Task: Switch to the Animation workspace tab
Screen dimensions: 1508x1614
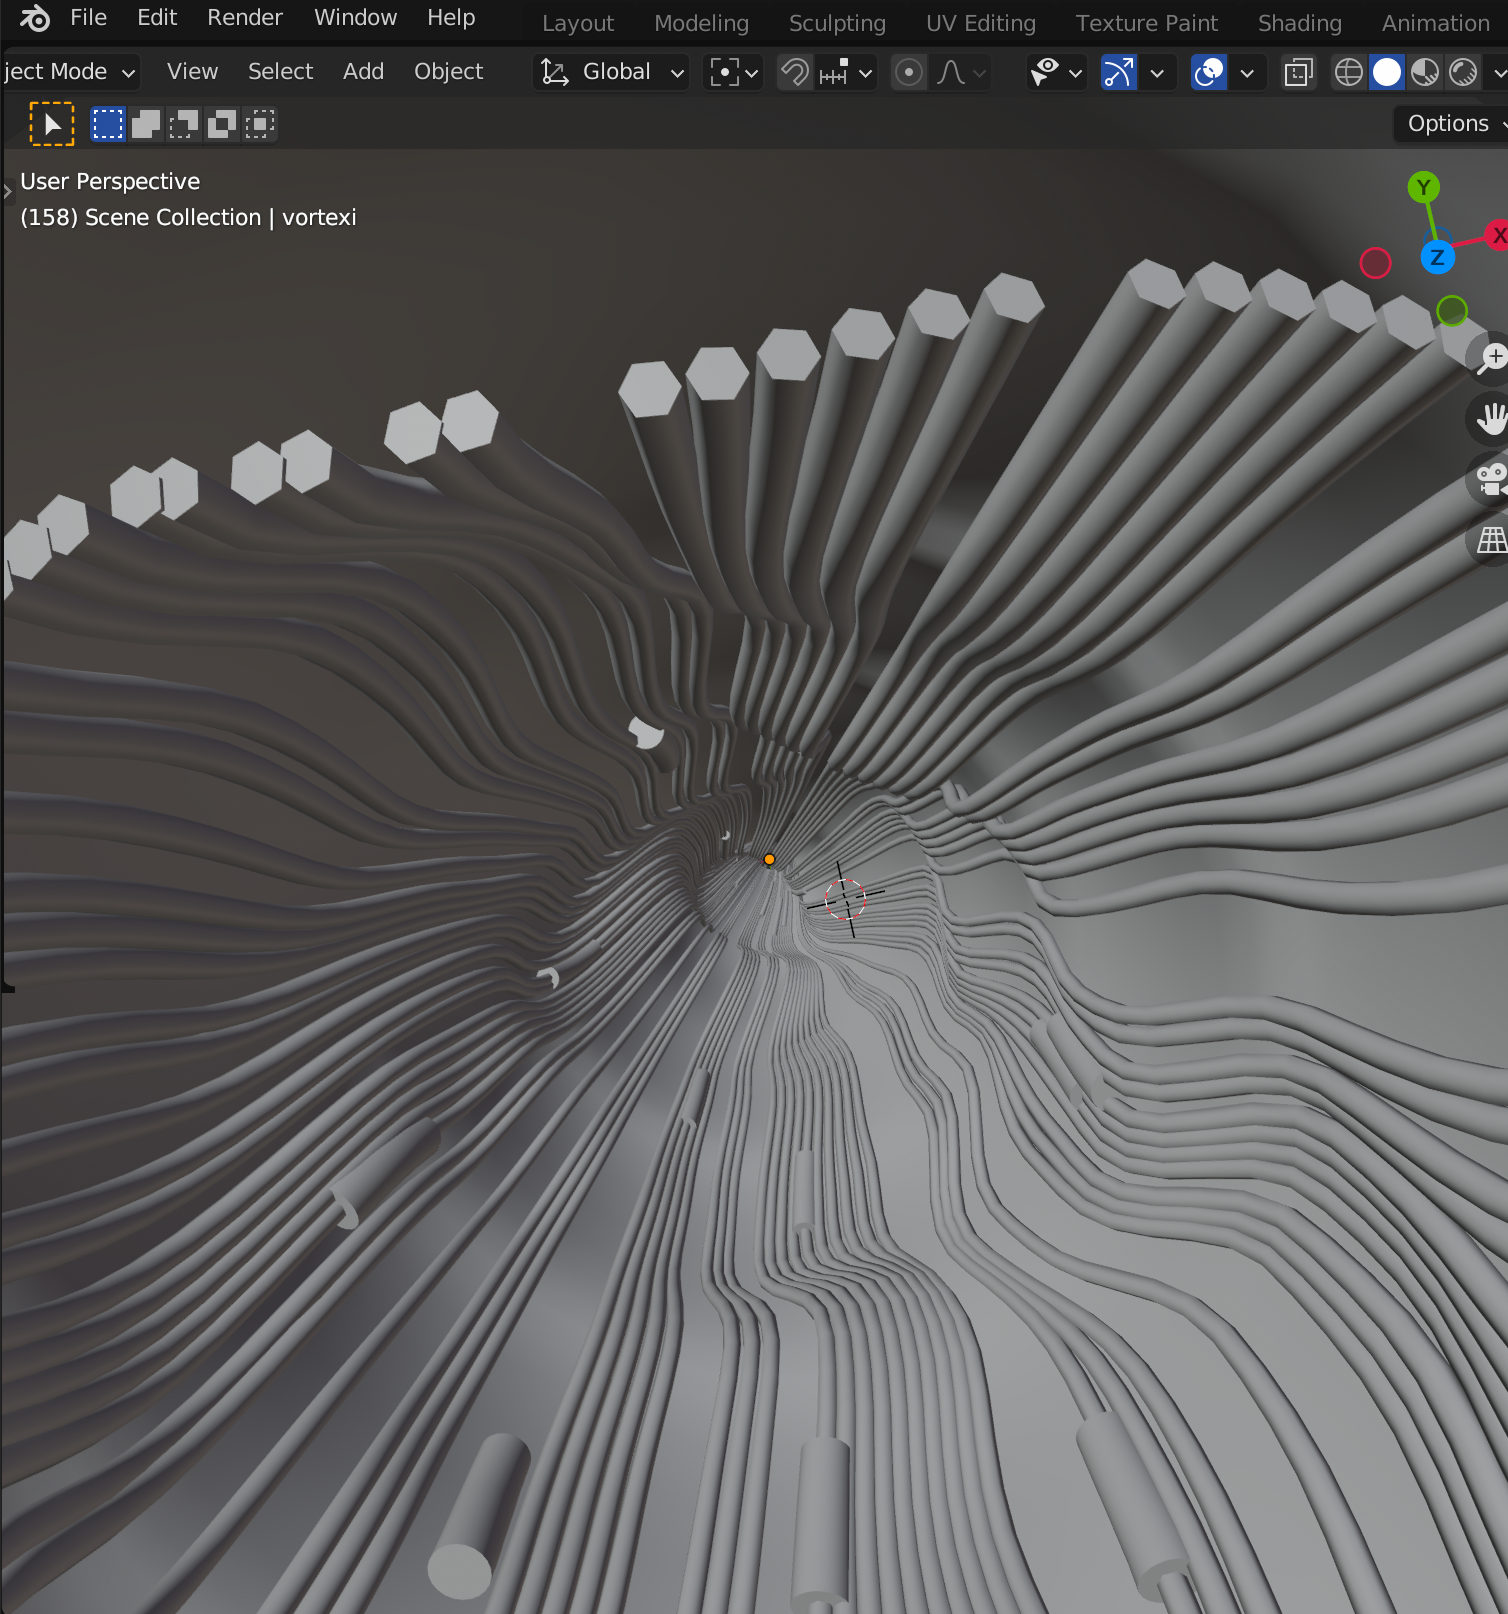Action: [1436, 23]
